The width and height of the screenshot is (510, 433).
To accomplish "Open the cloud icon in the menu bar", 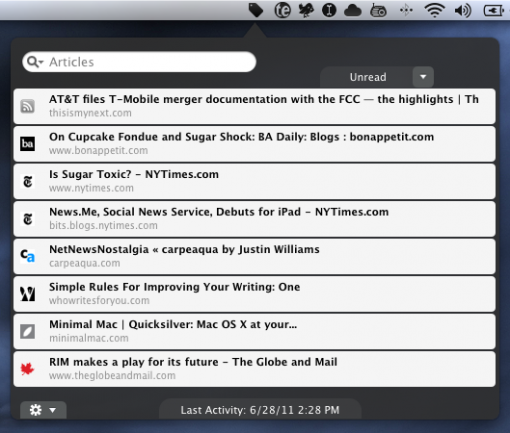I will pyautogui.click(x=353, y=11).
